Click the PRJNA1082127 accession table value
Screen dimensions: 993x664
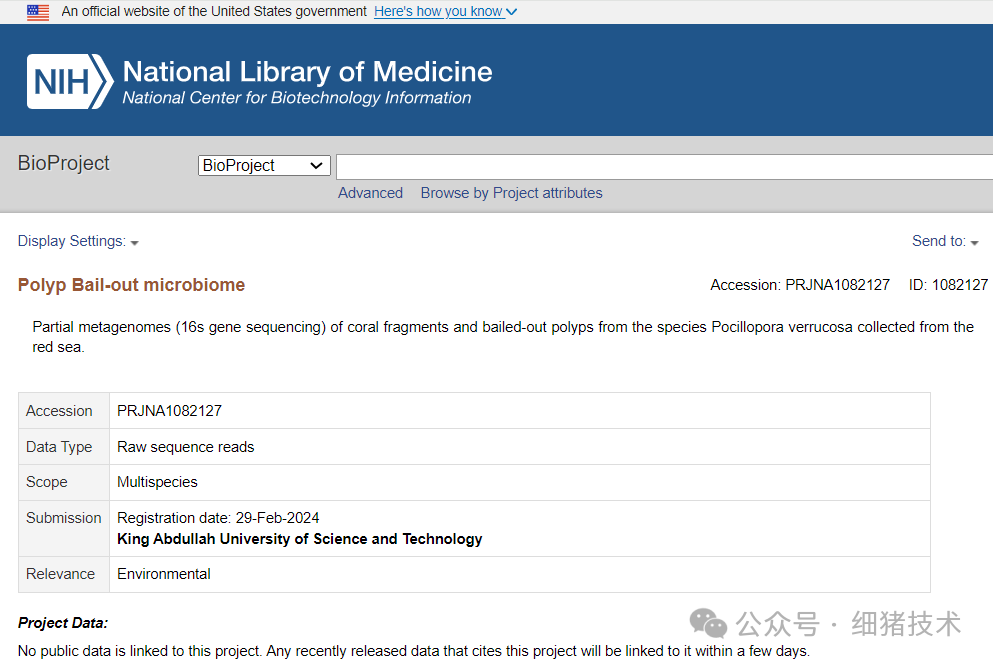coord(169,411)
